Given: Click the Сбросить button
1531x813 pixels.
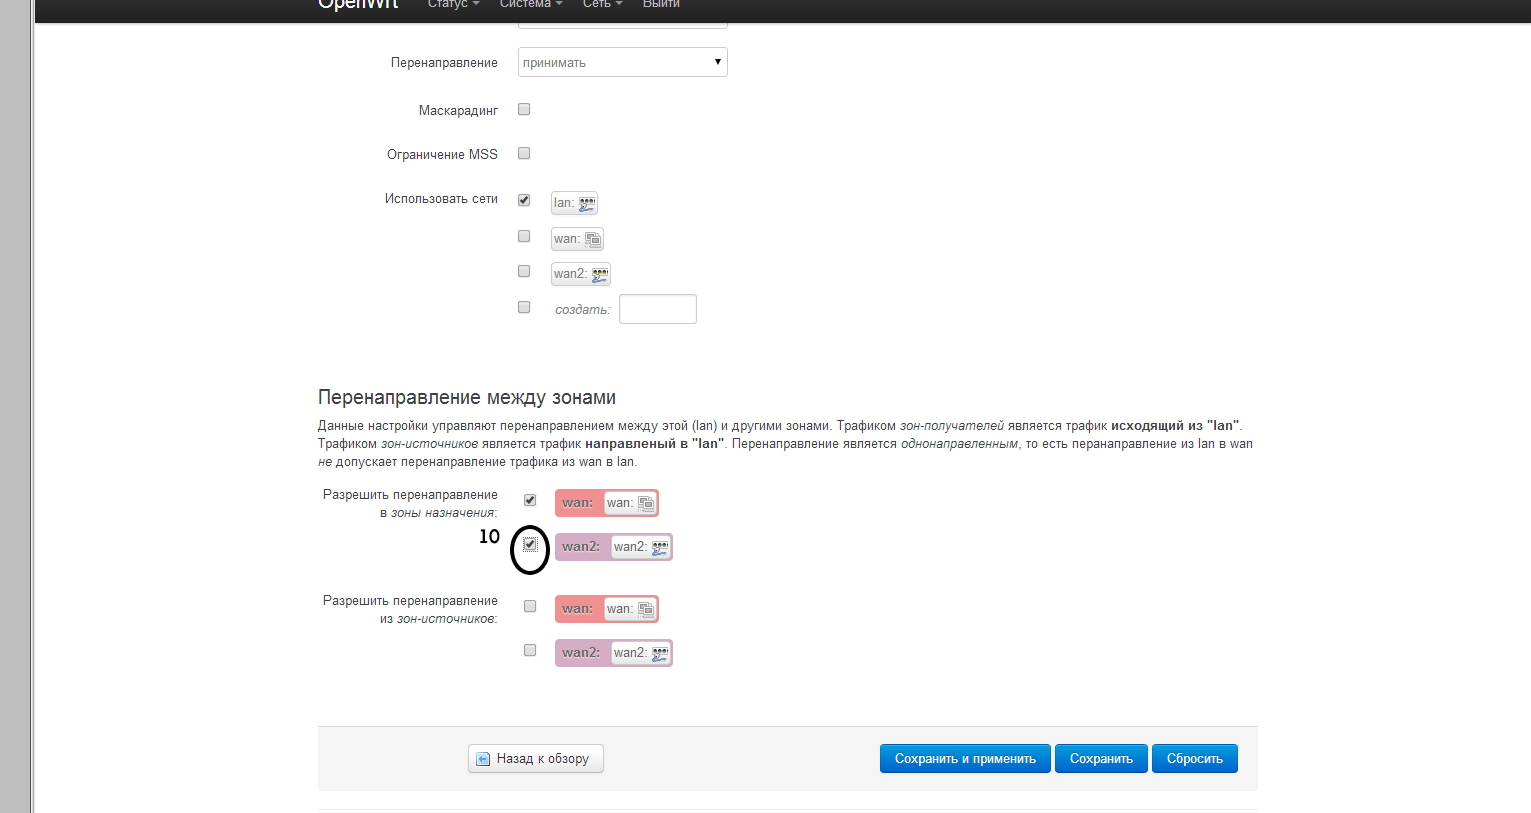Looking at the screenshot, I should point(1194,758).
